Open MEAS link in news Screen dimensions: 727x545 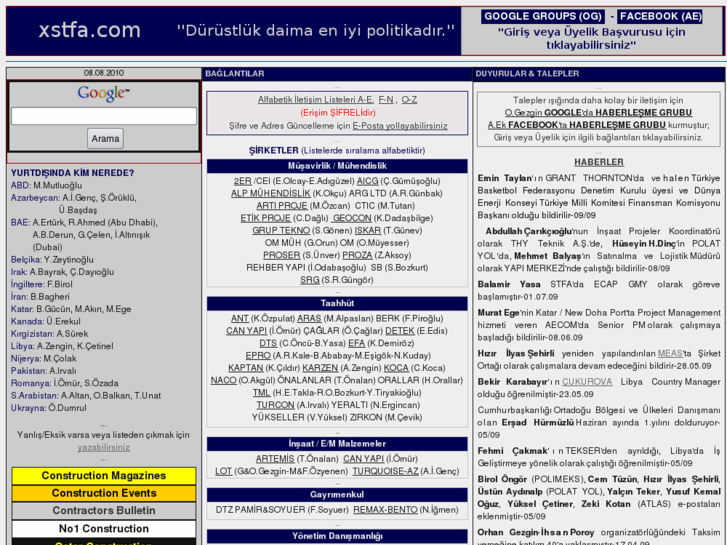(x=670, y=354)
